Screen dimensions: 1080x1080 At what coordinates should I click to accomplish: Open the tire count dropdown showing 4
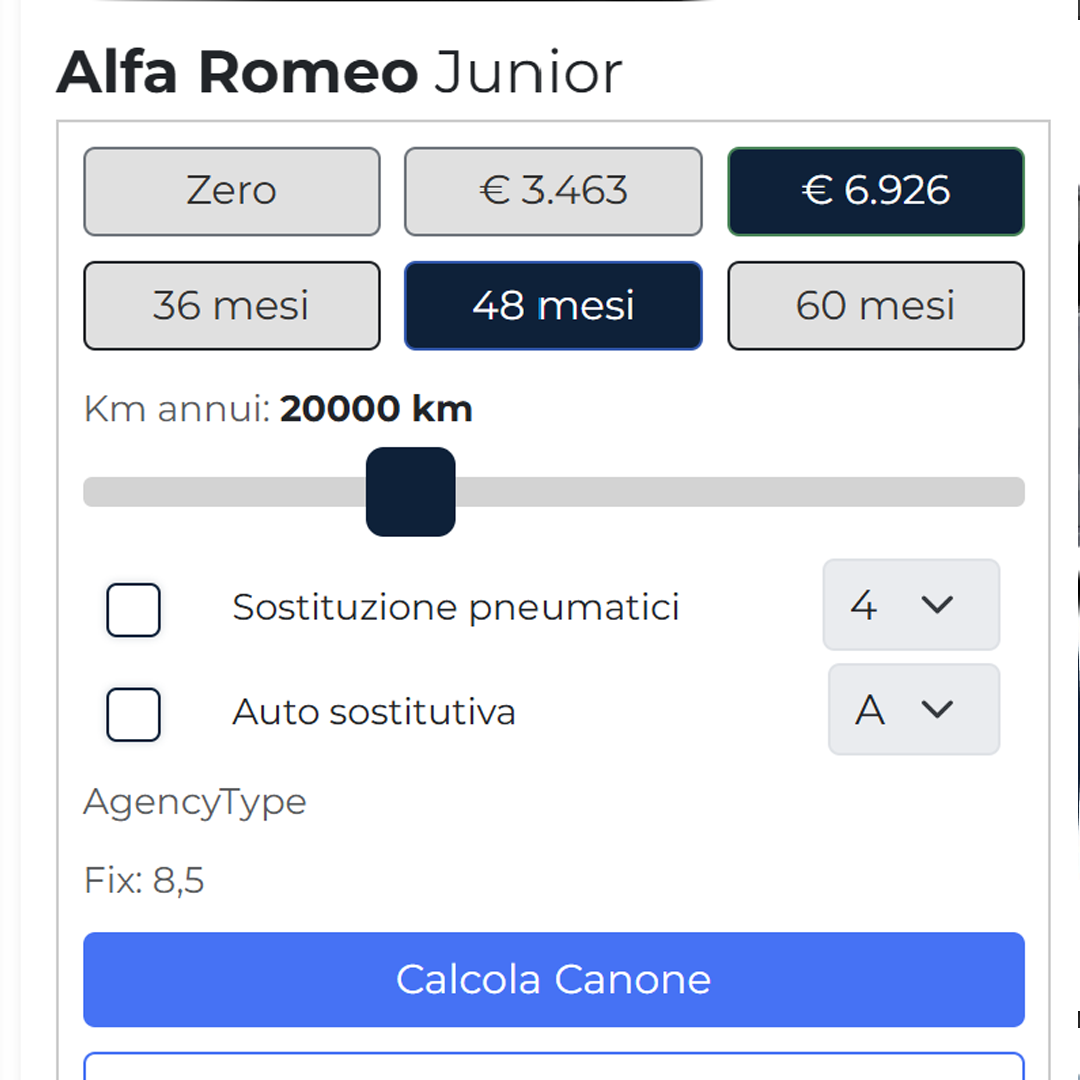point(910,605)
